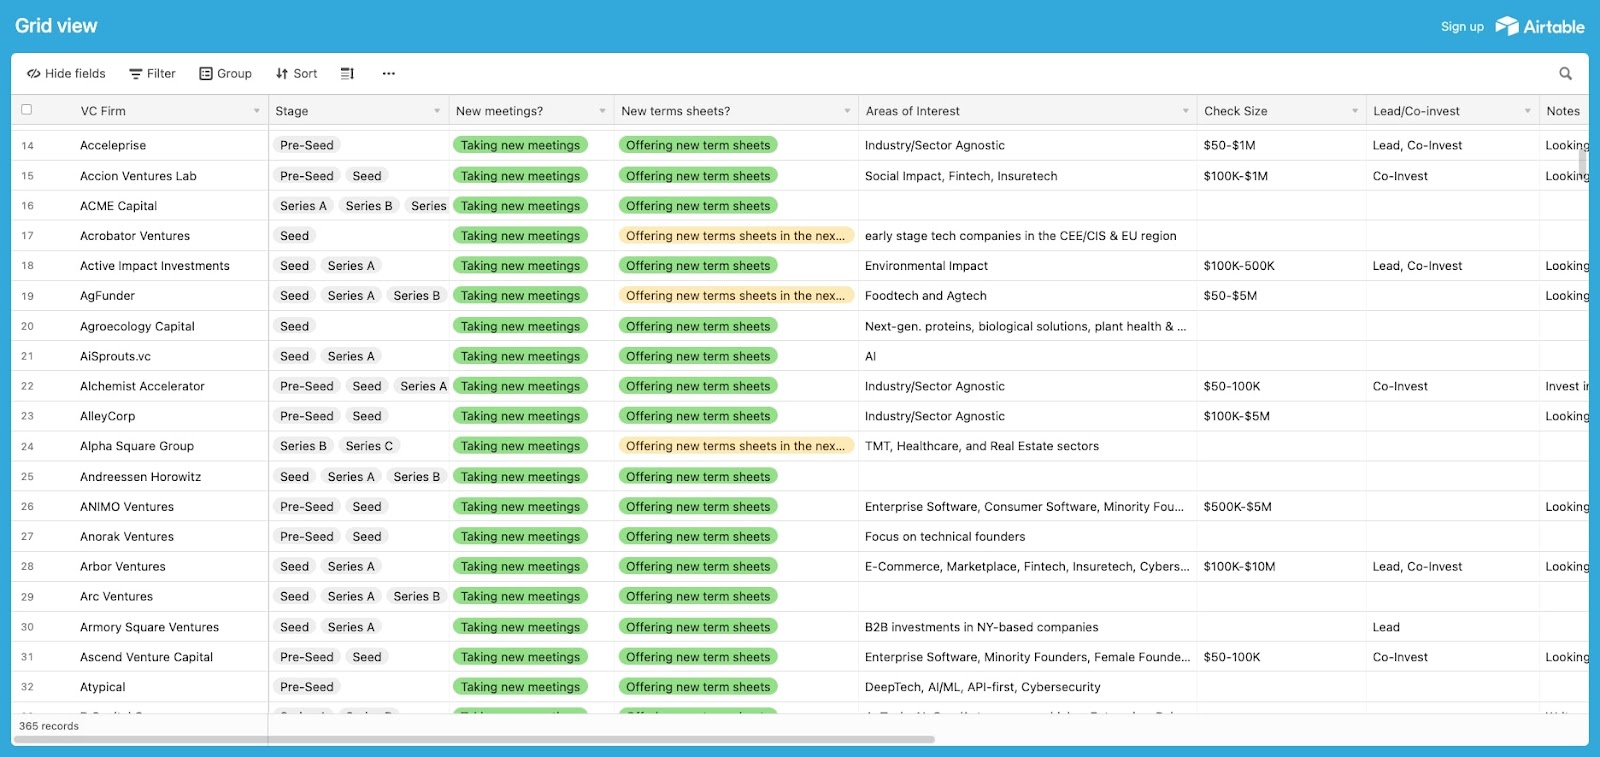Click the $100K-$10M check size cell
1600x757 pixels.
click(1281, 567)
